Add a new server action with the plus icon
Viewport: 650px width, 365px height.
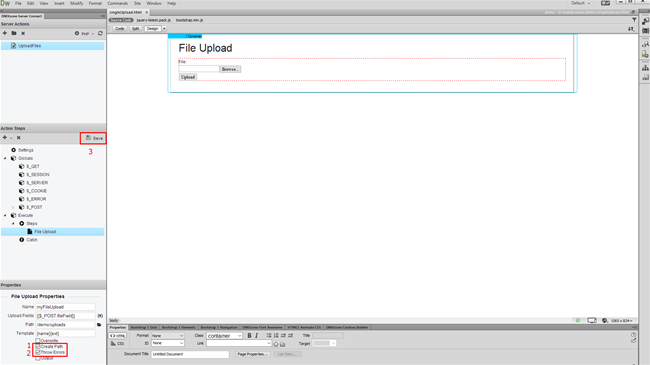click(5, 33)
